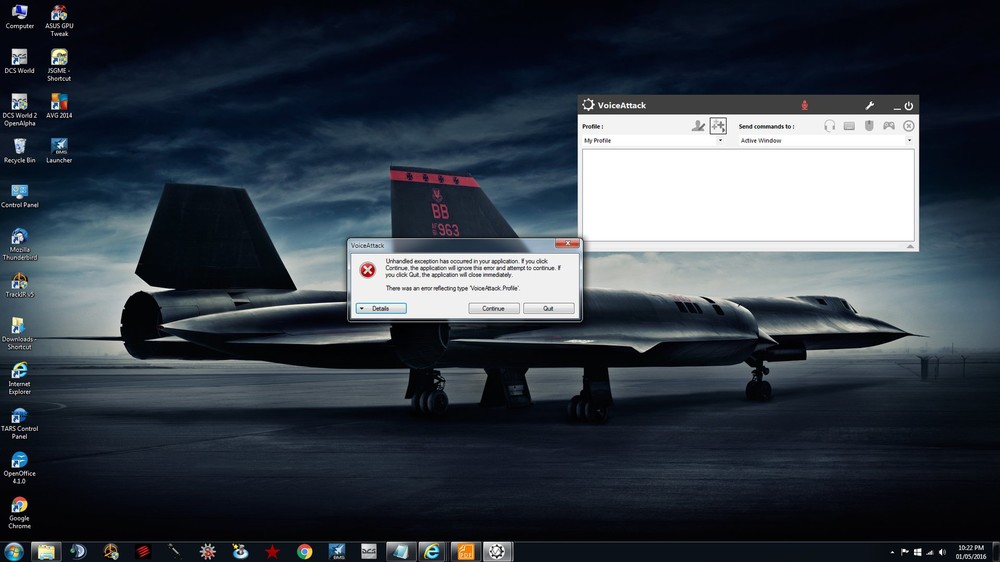The image size is (1000, 562).
Task: Select the OpenOffice 4.1.0 desktop icon
Action: (19, 468)
